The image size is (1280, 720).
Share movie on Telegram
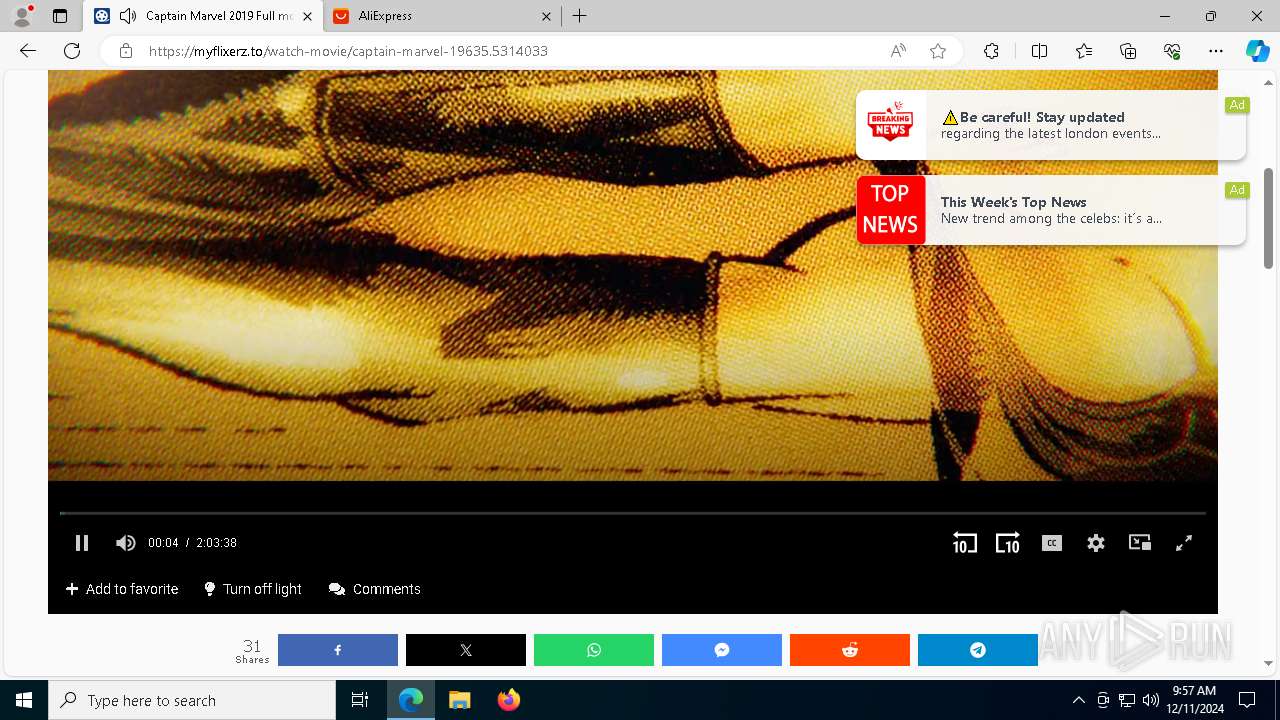click(978, 650)
